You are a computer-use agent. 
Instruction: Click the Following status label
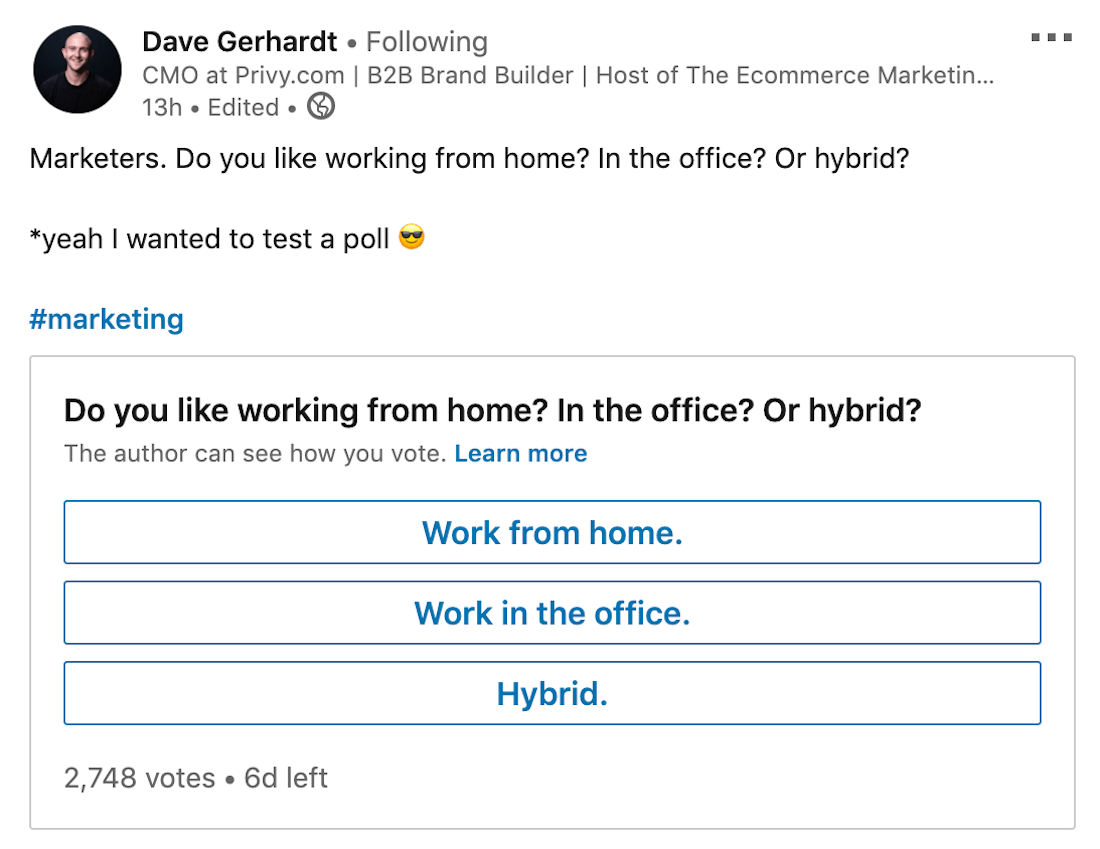pos(427,42)
